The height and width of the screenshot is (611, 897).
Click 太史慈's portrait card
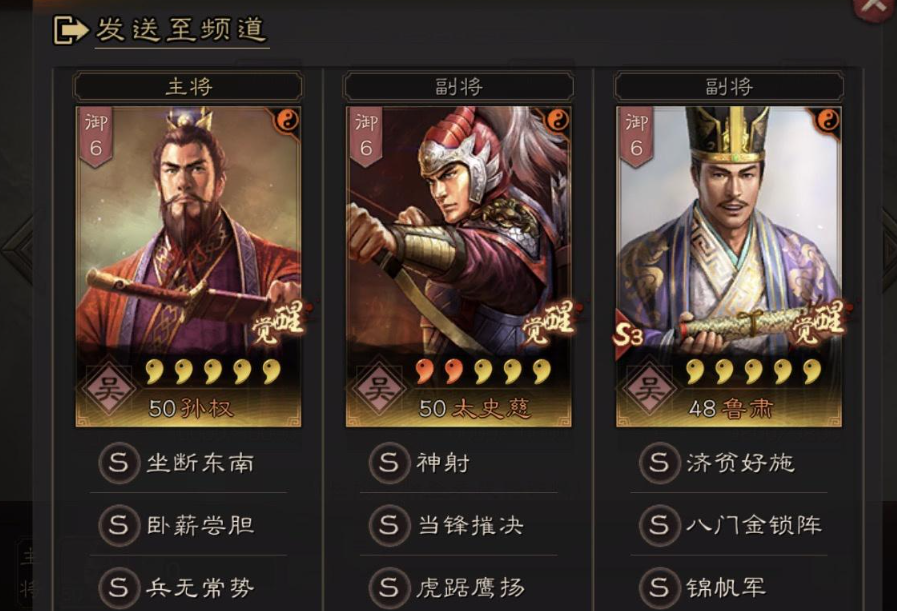coord(458,267)
